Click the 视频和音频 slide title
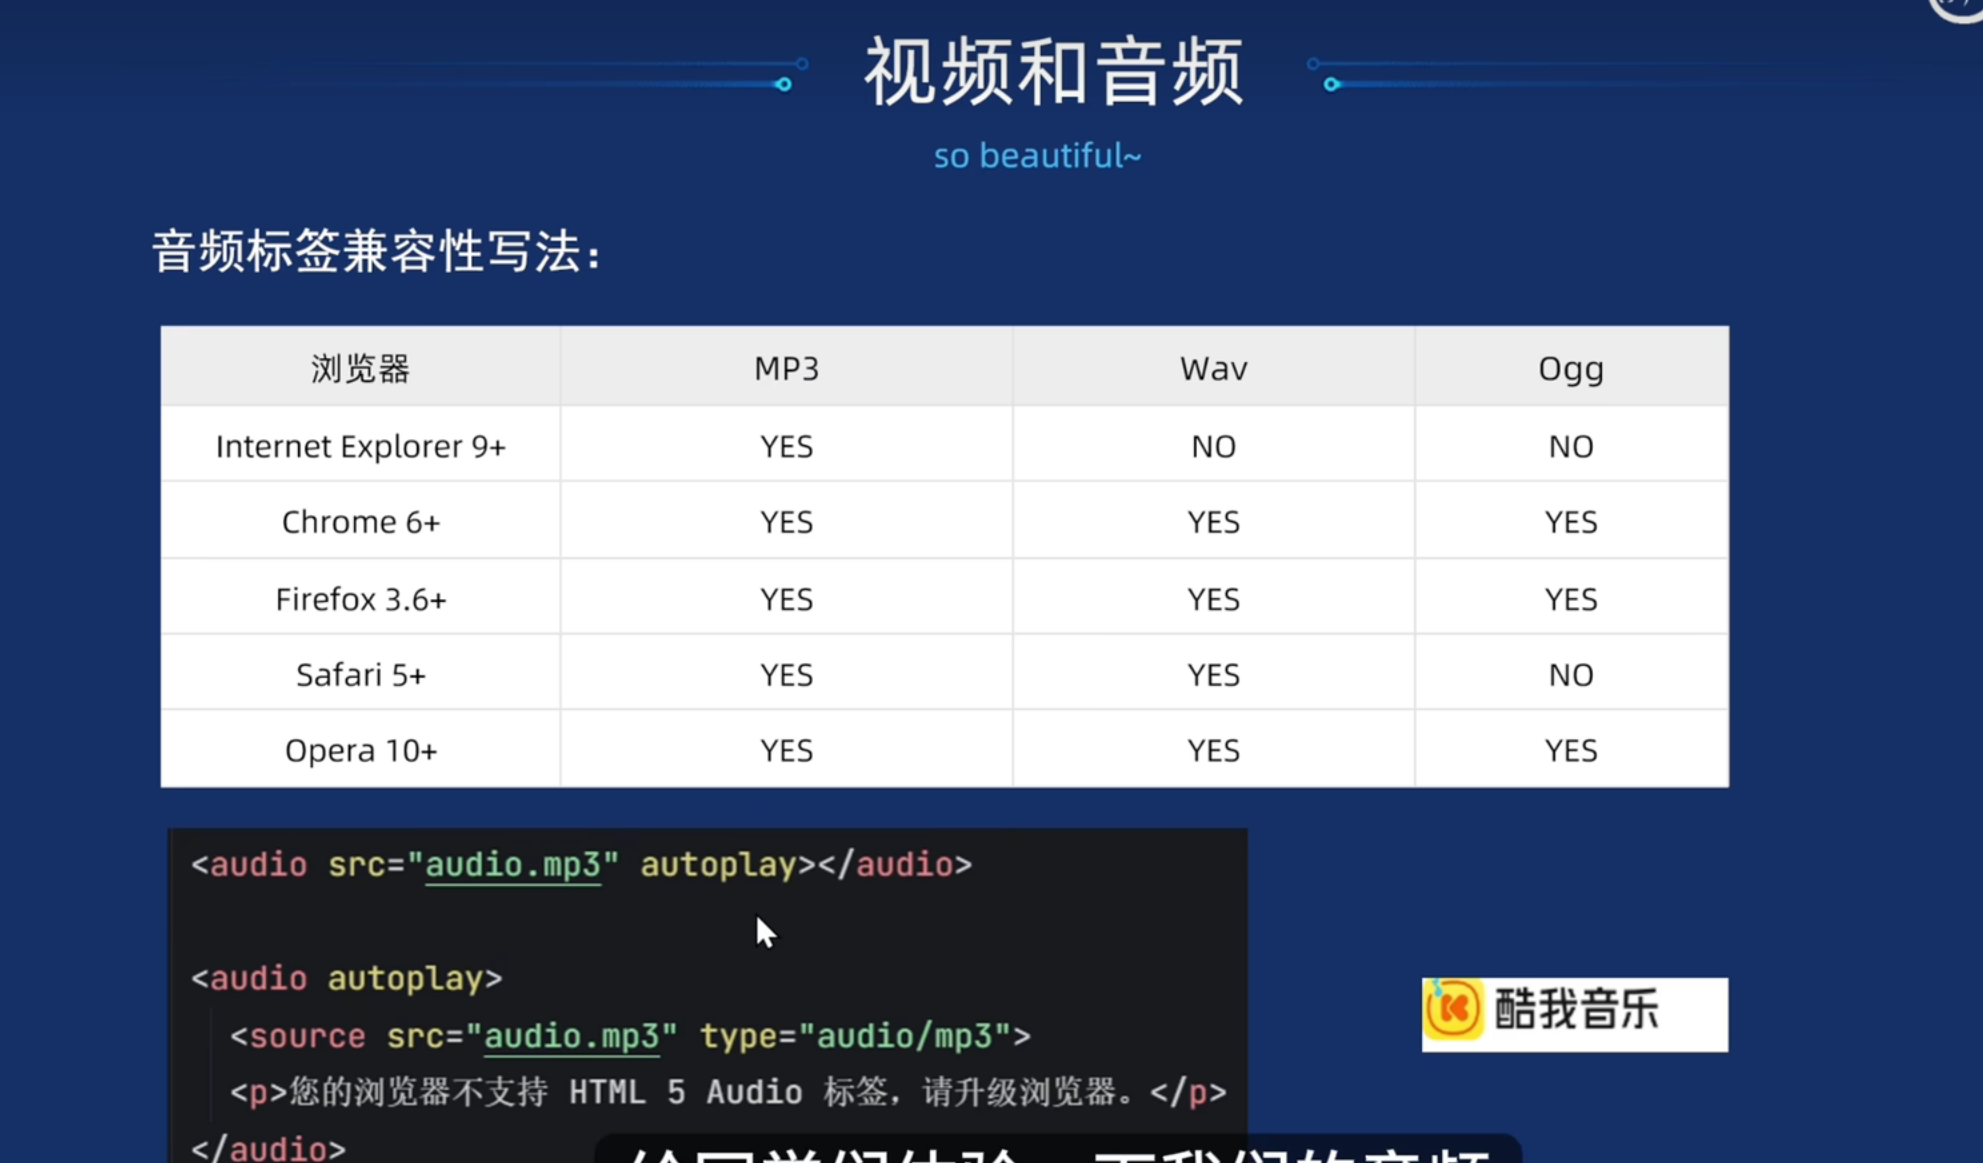 pos(1054,72)
